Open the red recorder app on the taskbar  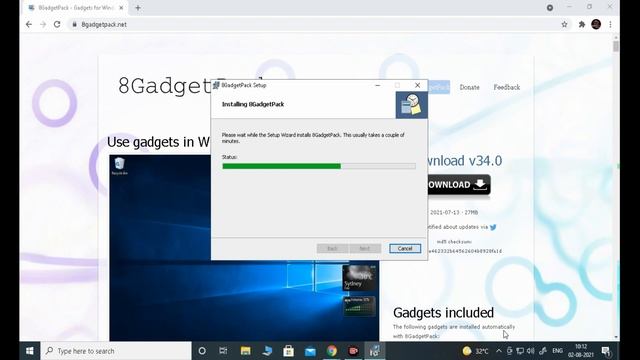(353, 351)
